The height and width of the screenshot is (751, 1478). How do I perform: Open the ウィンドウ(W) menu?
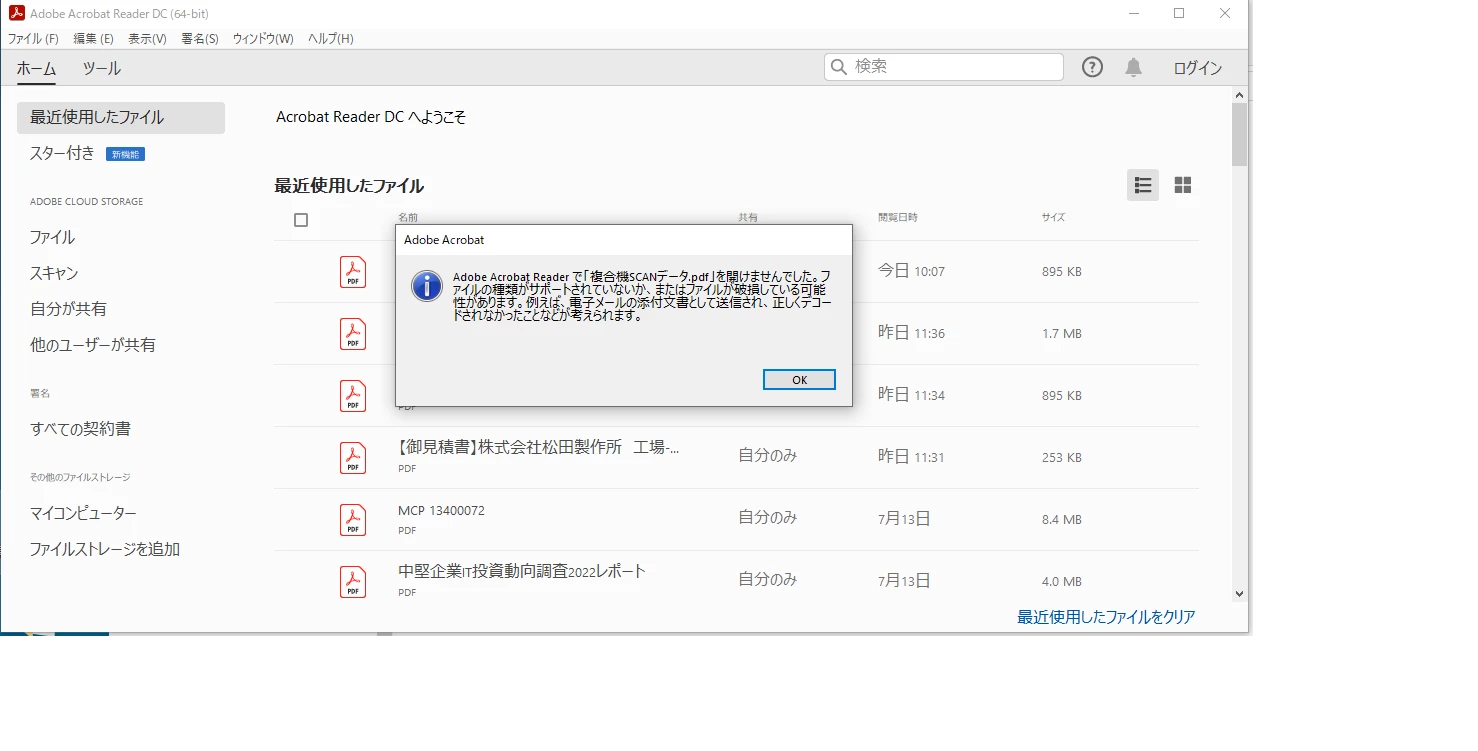click(263, 39)
